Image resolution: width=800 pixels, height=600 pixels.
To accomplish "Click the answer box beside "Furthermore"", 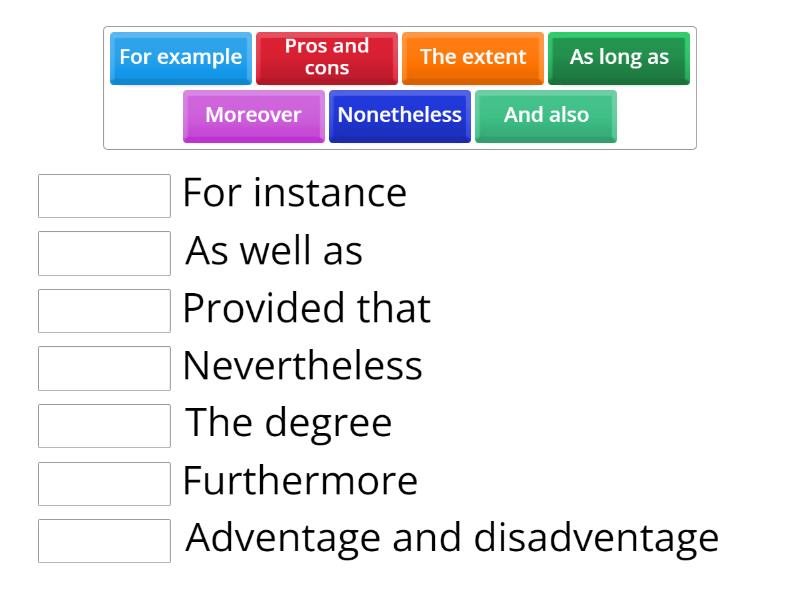I will (104, 484).
